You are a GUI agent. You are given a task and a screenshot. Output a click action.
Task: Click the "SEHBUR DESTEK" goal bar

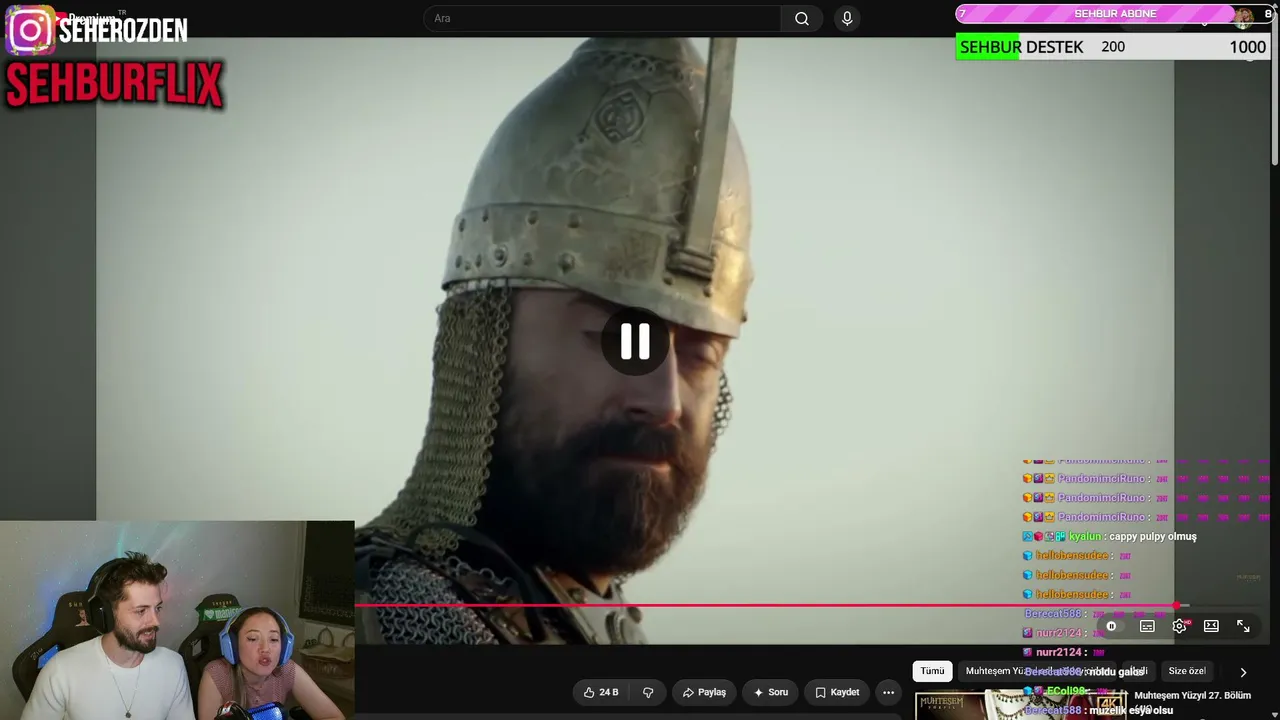click(x=1113, y=47)
